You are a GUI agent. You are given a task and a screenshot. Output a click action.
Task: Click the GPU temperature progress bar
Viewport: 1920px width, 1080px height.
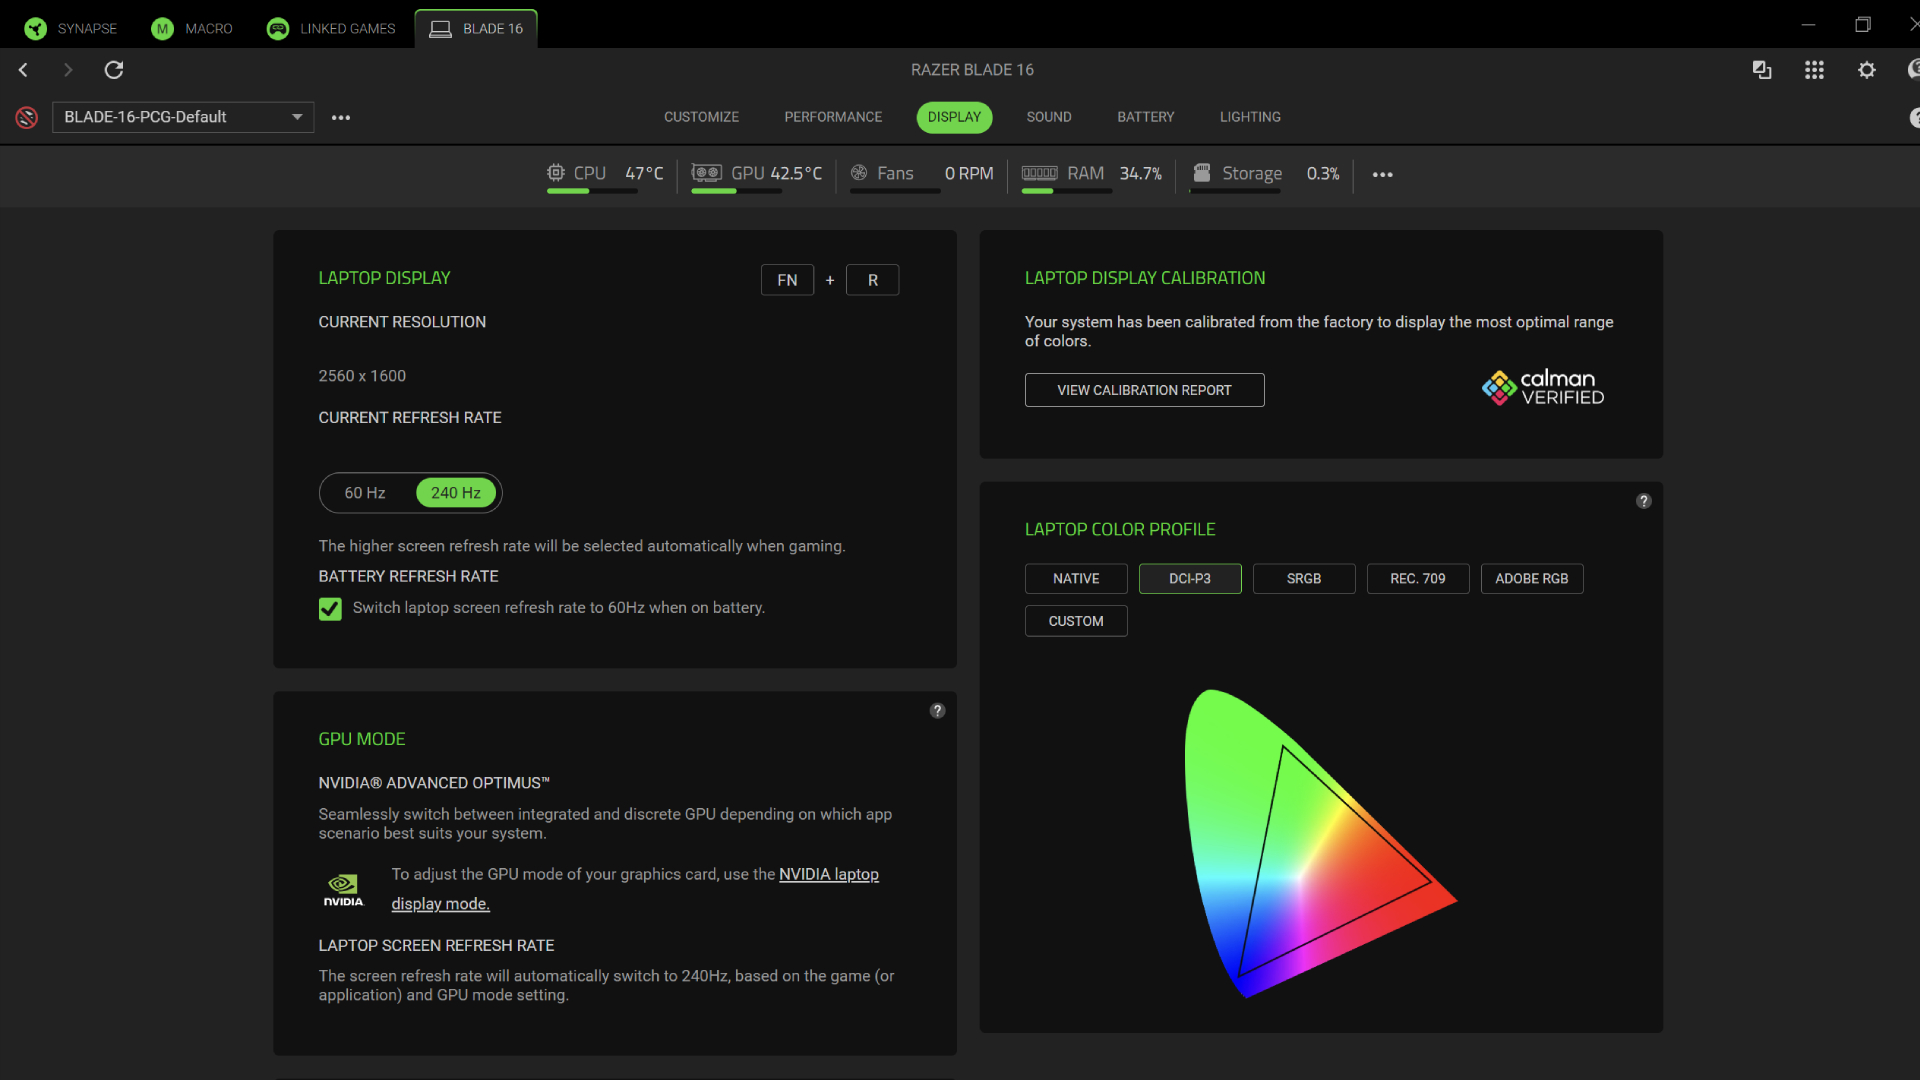736,191
